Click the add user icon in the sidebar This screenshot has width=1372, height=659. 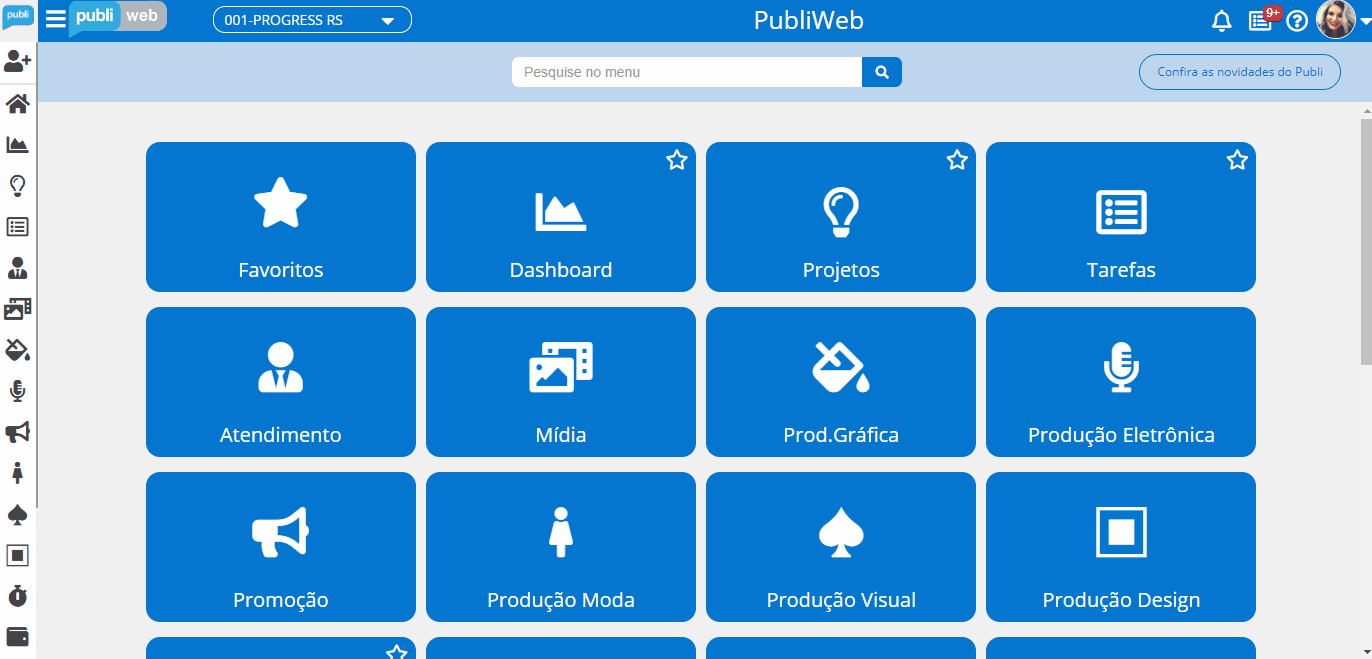coord(17,62)
